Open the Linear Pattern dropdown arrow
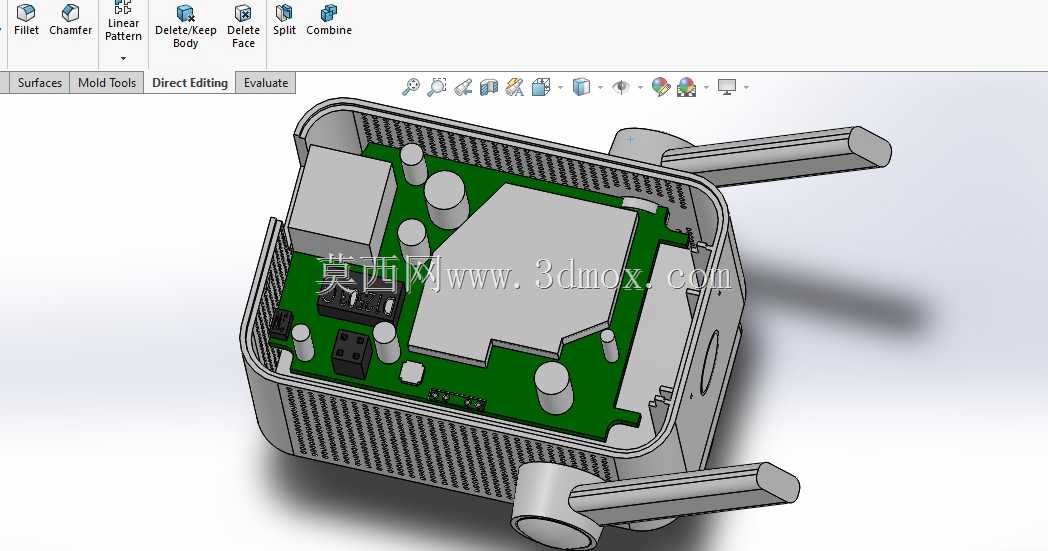This screenshot has height=551, width=1048. [x=123, y=58]
